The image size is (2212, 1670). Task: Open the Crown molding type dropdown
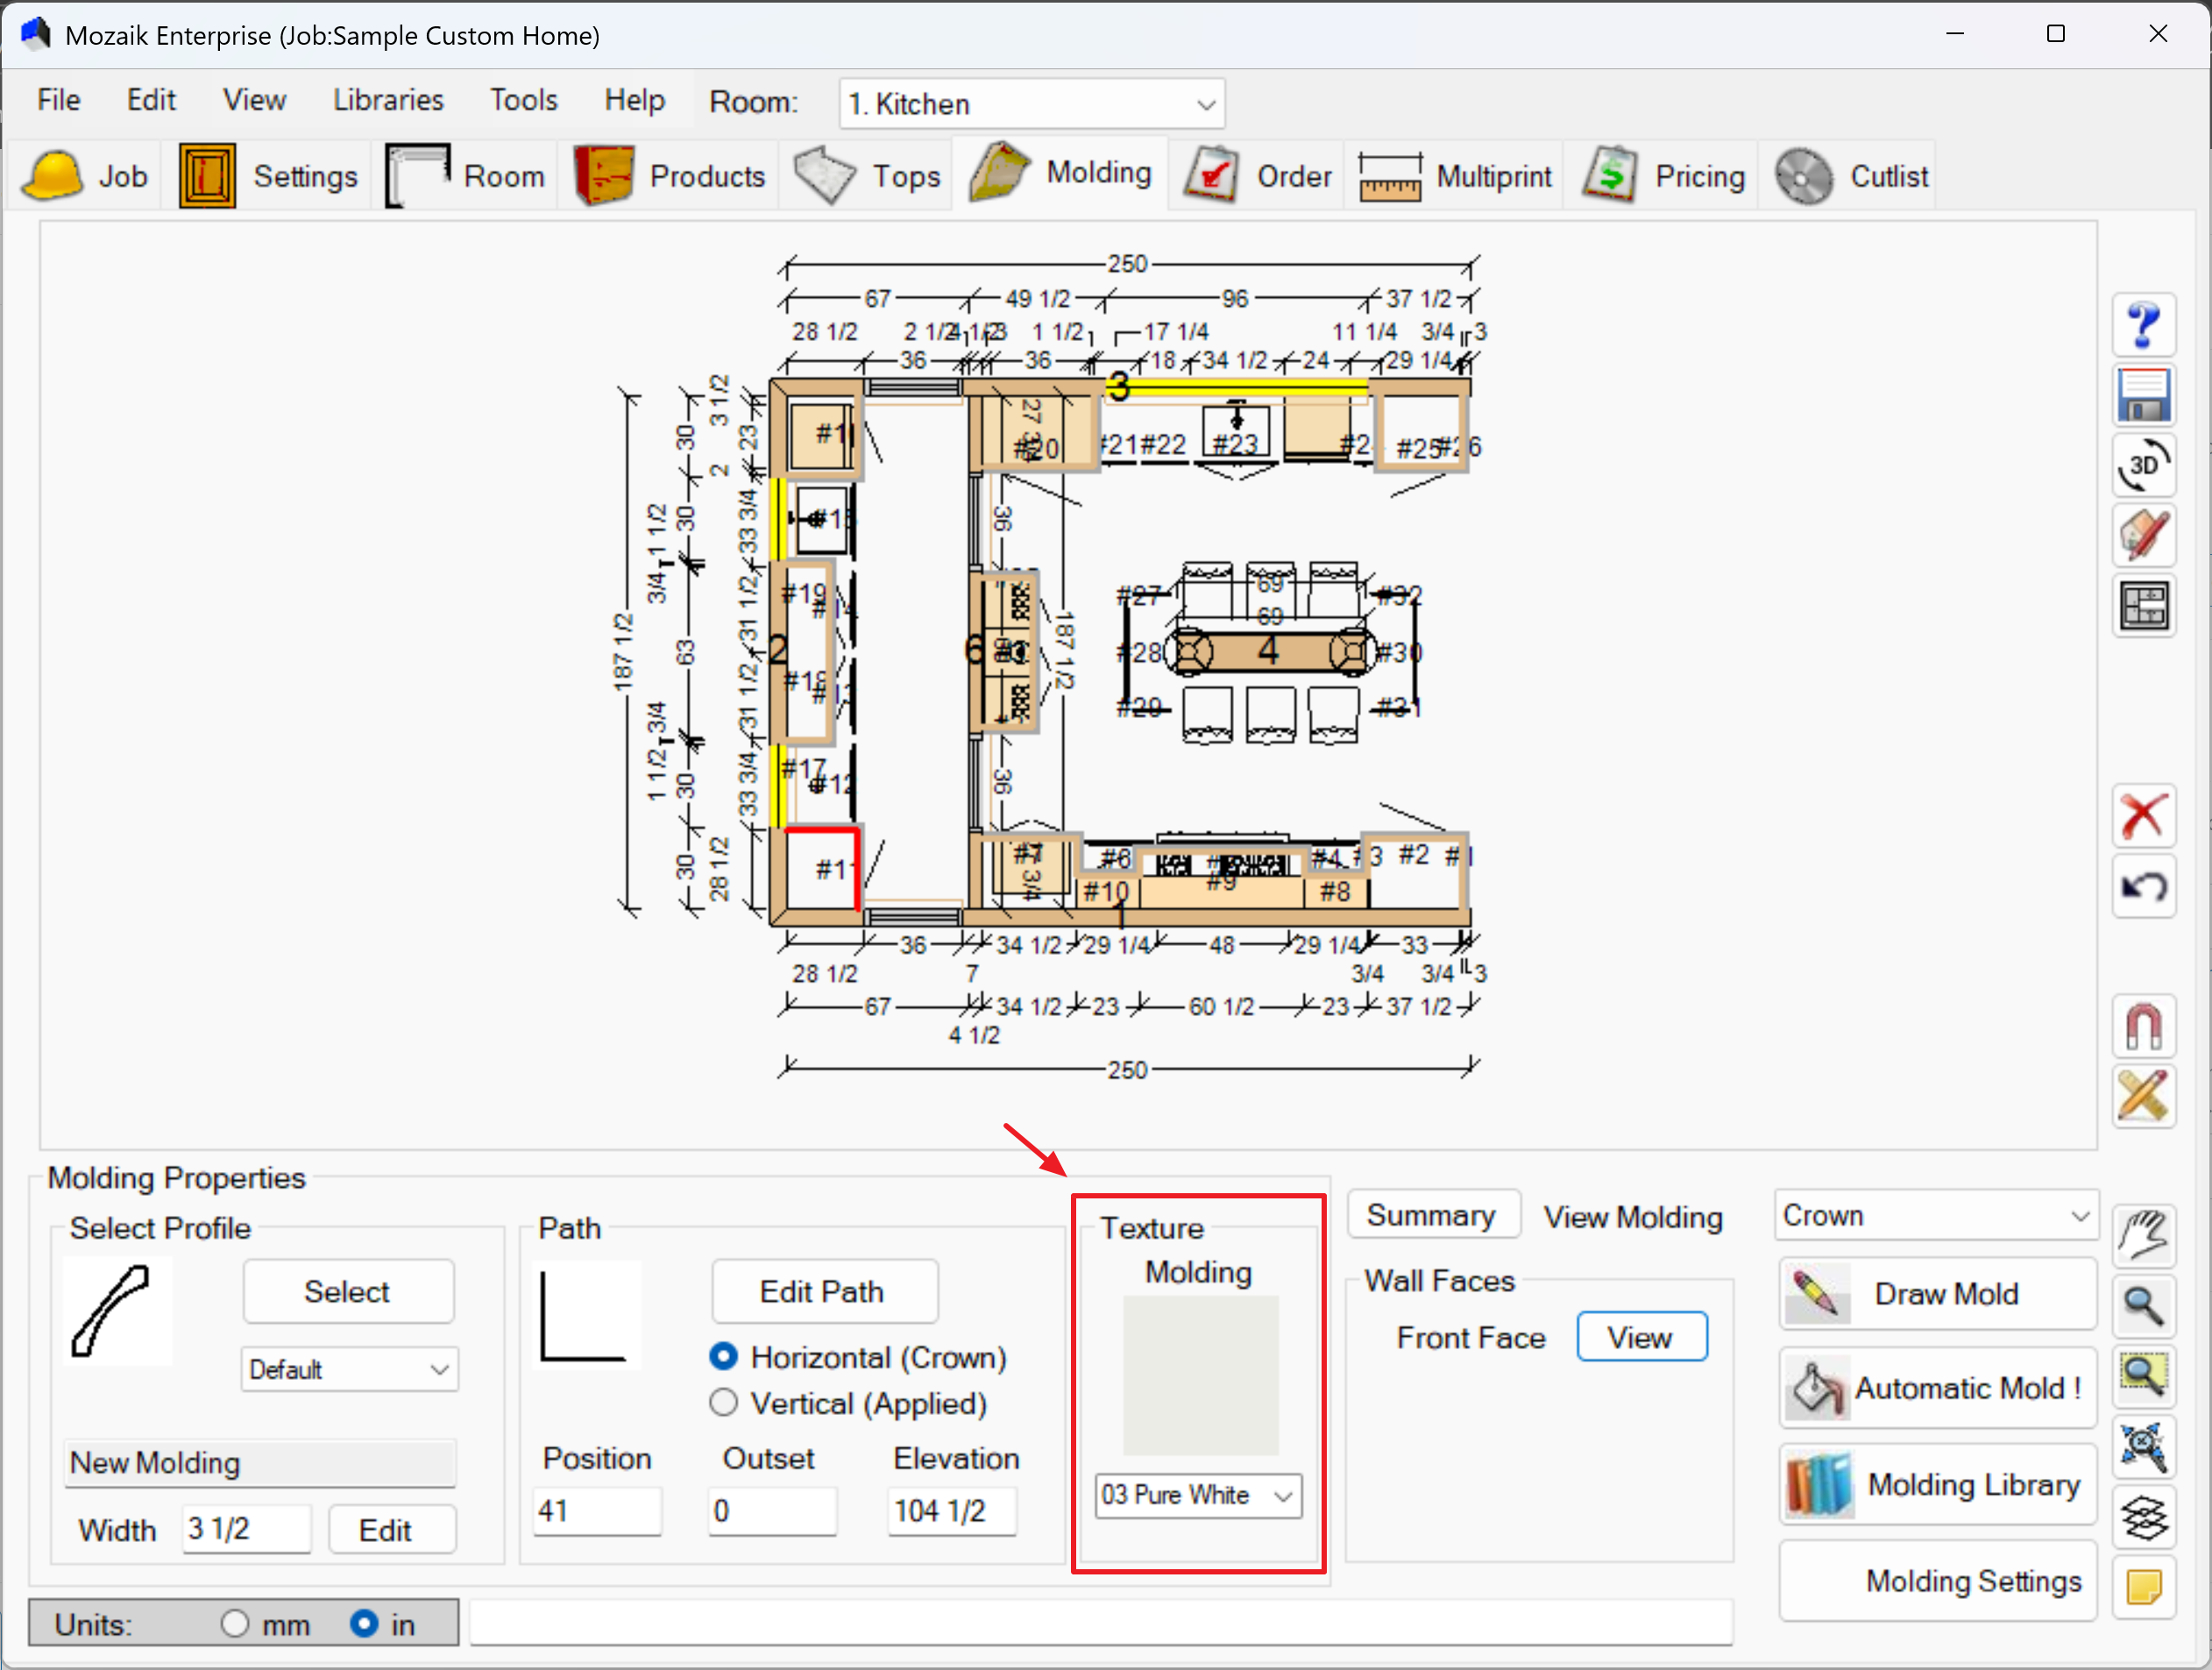tap(1935, 1215)
